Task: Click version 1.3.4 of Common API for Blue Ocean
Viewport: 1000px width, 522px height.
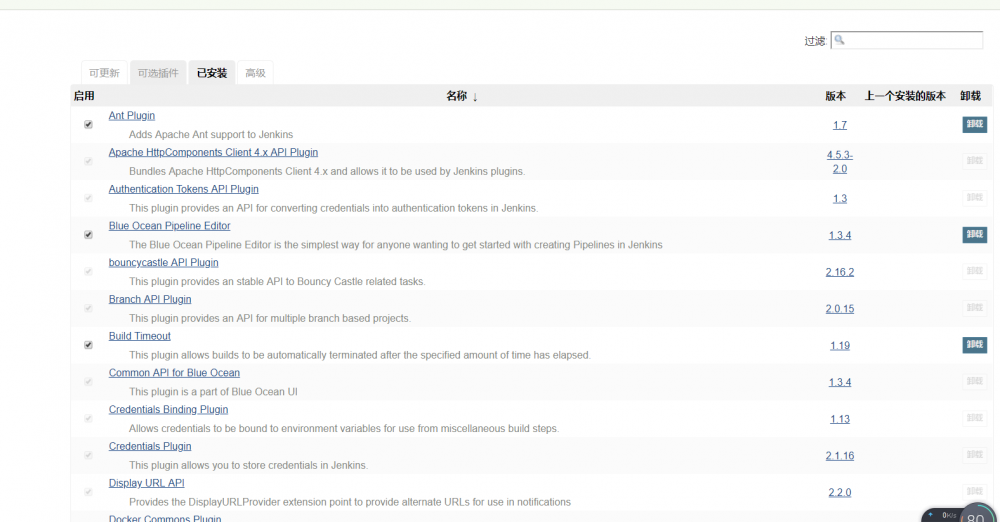Action: click(840, 382)
